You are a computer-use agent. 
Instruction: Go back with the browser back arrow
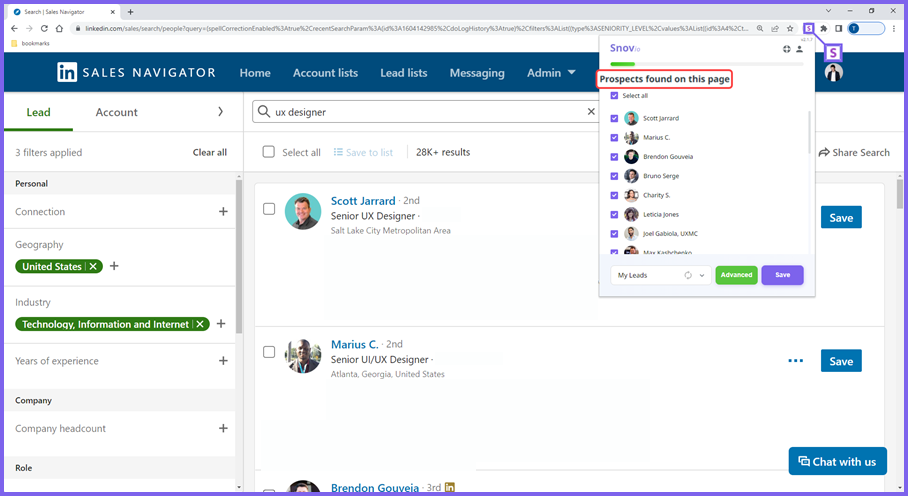pyautogui.click(x=14, y=28)
